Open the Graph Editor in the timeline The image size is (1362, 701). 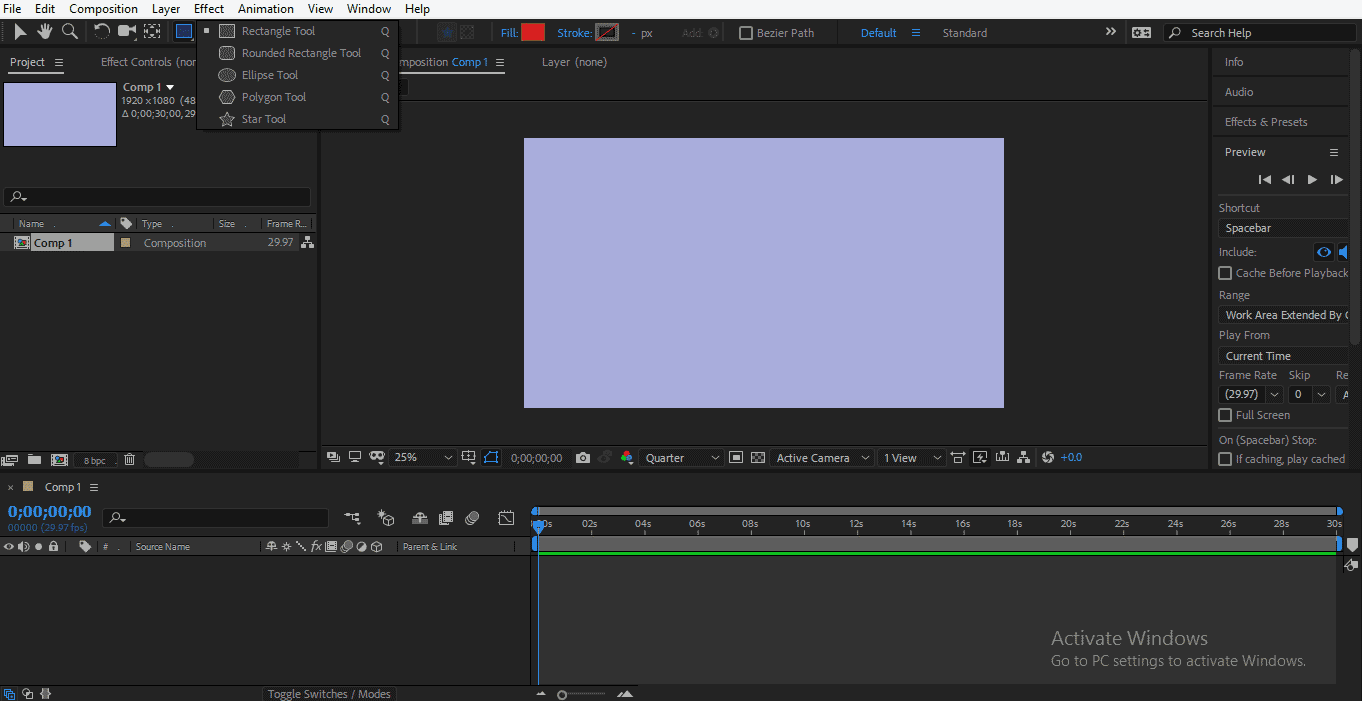pos(506,518)
